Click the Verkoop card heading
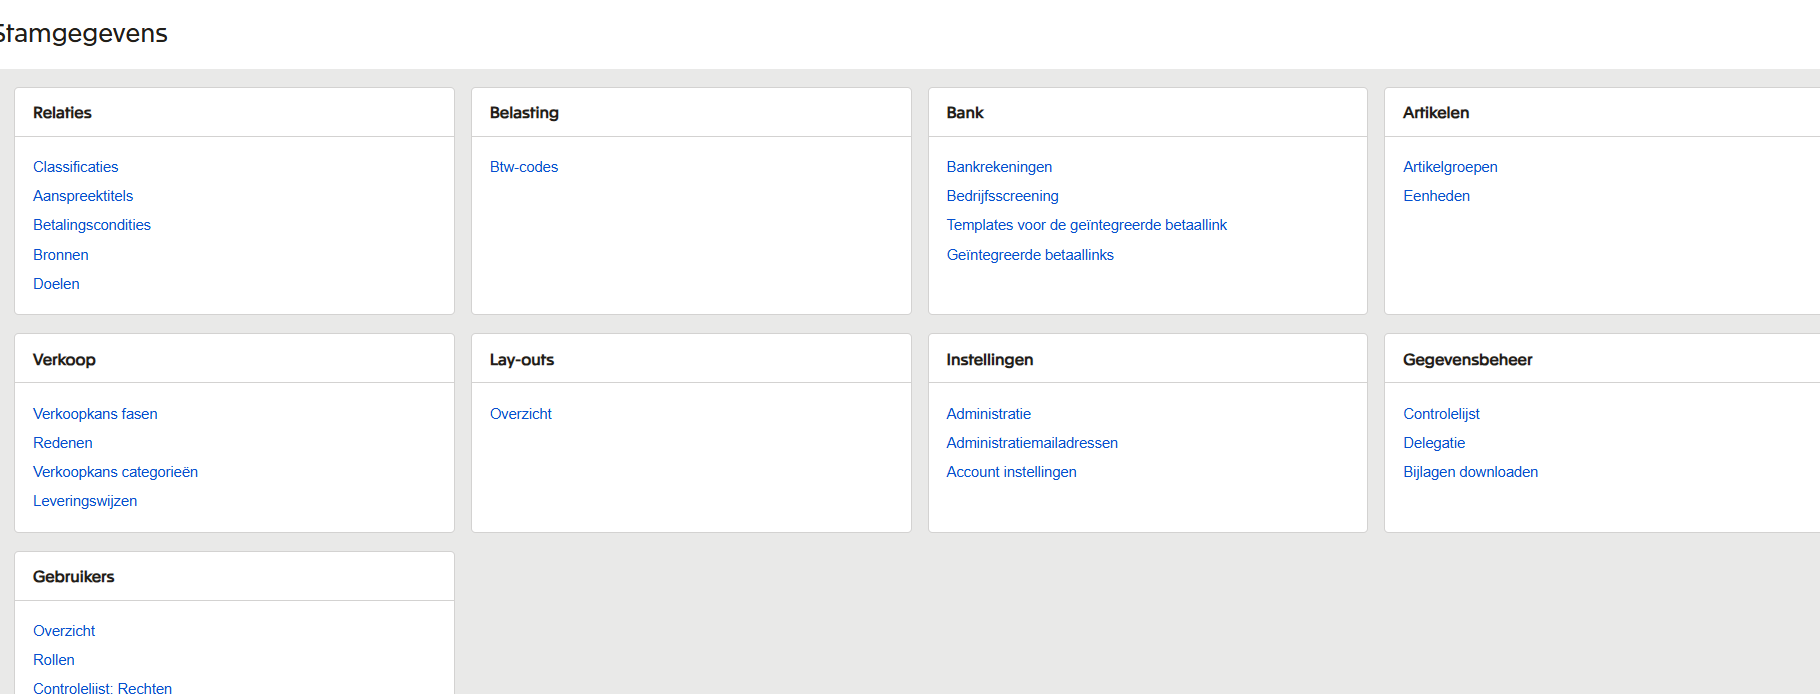This screenshot has height=694, width=1820. coord(64,360)
